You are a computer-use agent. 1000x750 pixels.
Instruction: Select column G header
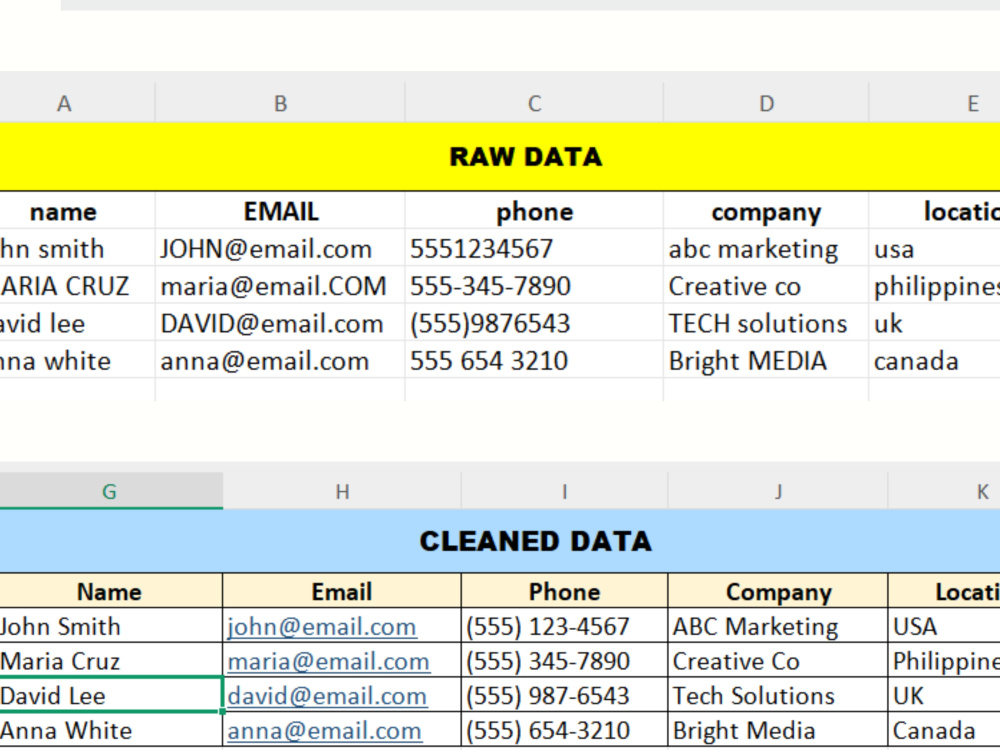coord(111,491)
